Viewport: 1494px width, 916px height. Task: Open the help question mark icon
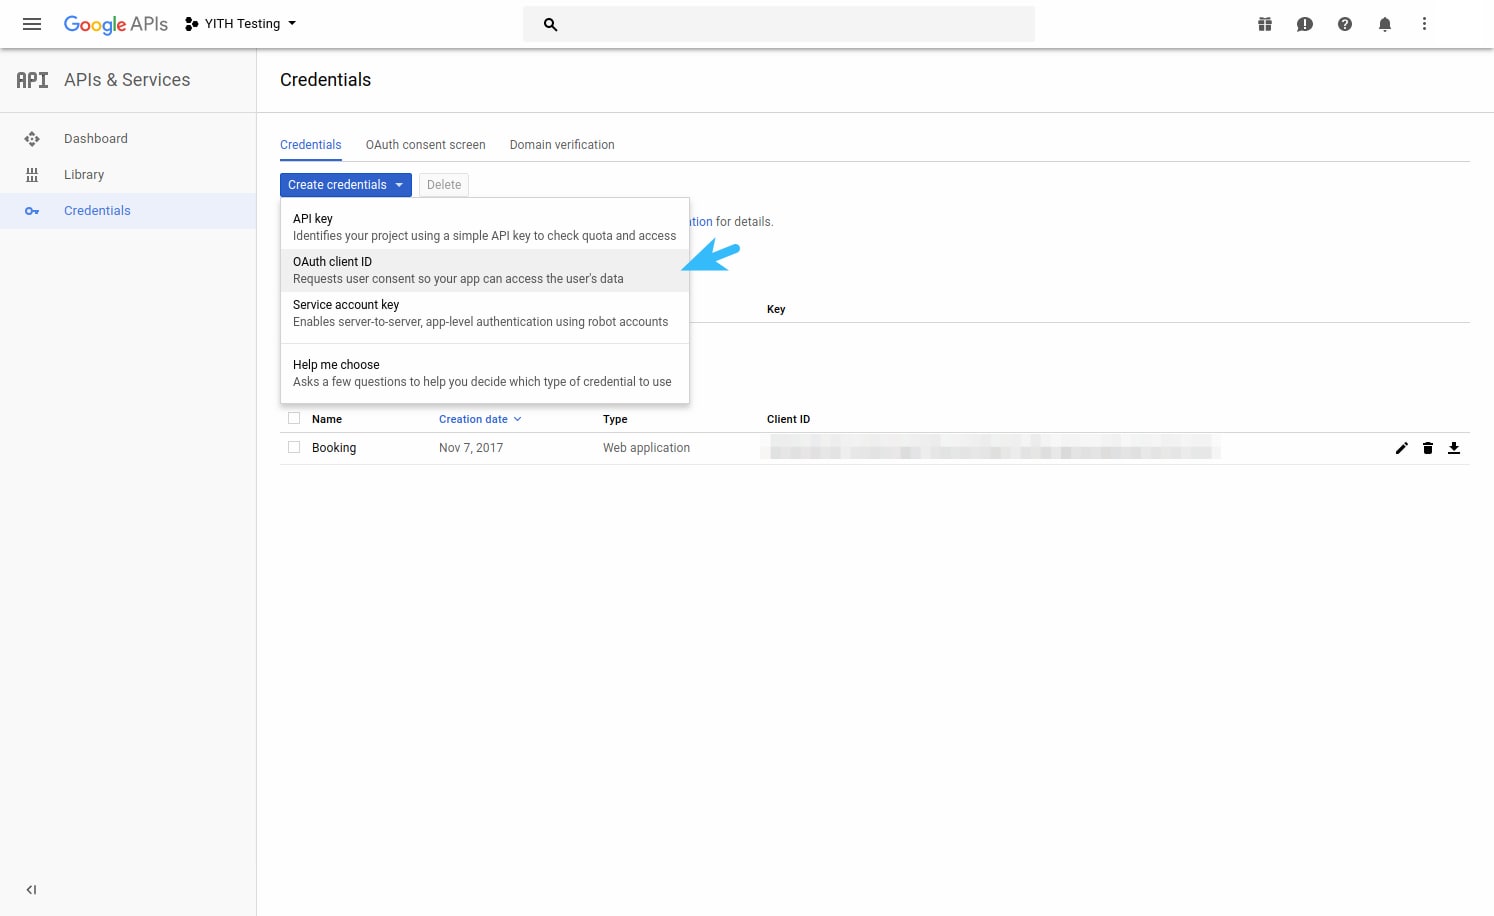1345,24
